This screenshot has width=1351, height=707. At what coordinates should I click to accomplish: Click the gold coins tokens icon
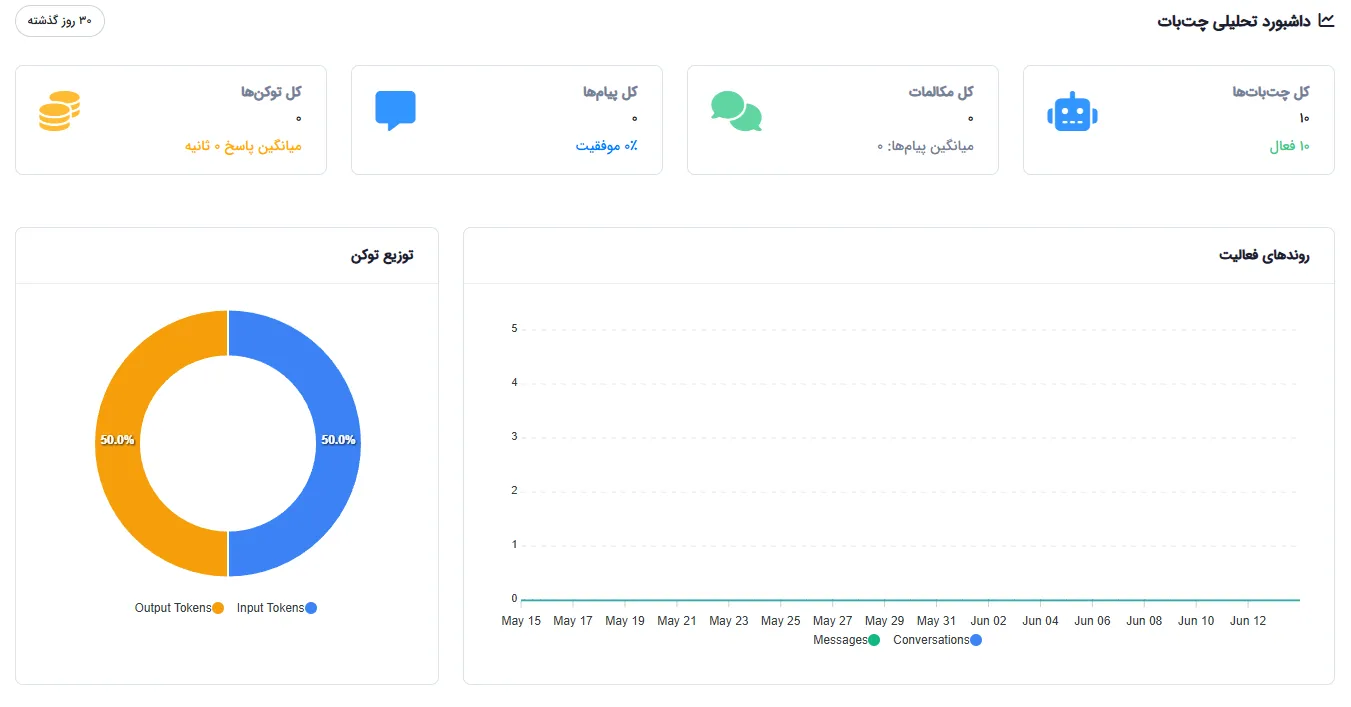coord(59,111)
